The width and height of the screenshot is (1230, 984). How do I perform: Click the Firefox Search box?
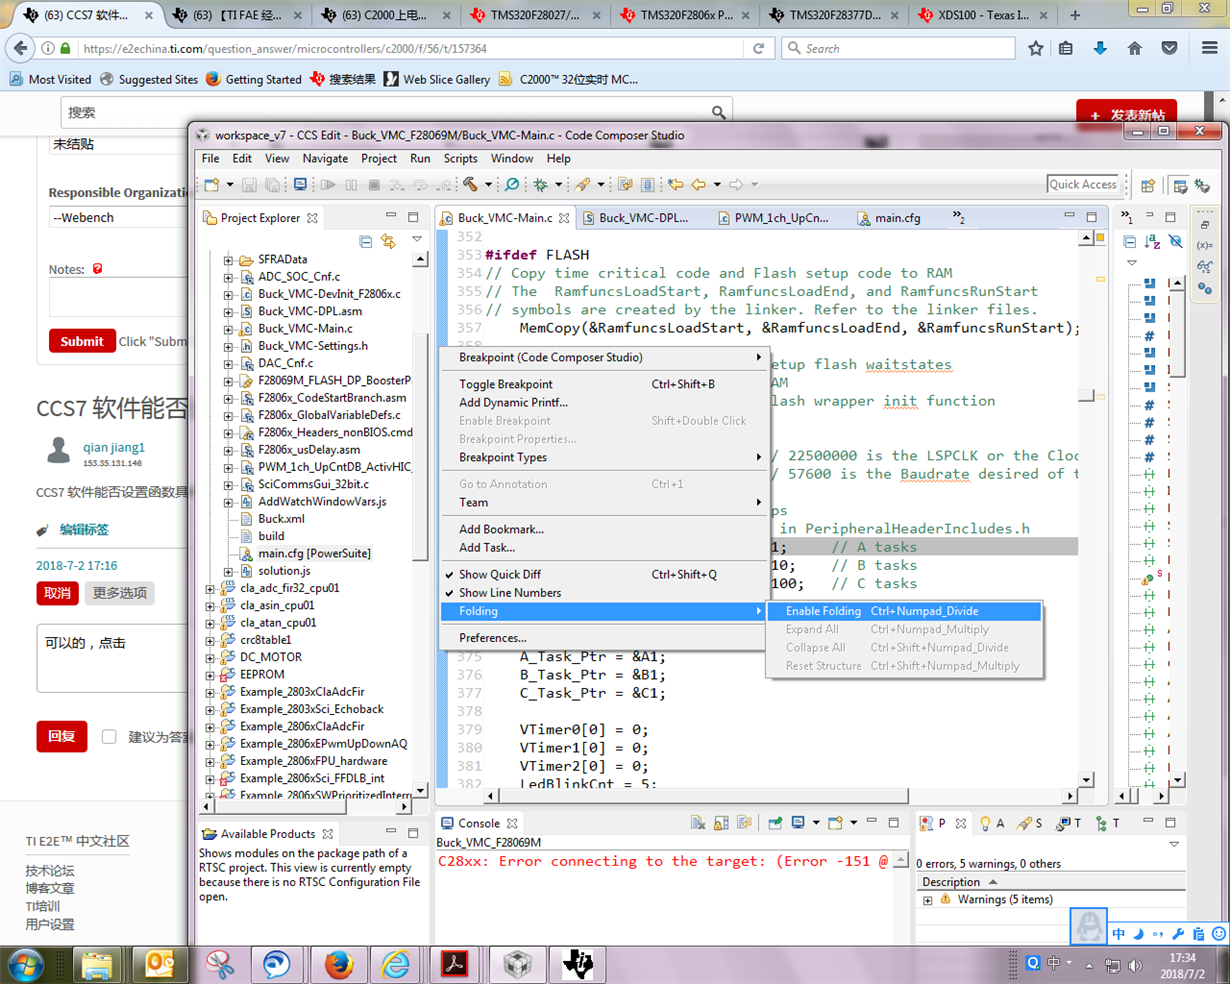(x=898, y=48)
